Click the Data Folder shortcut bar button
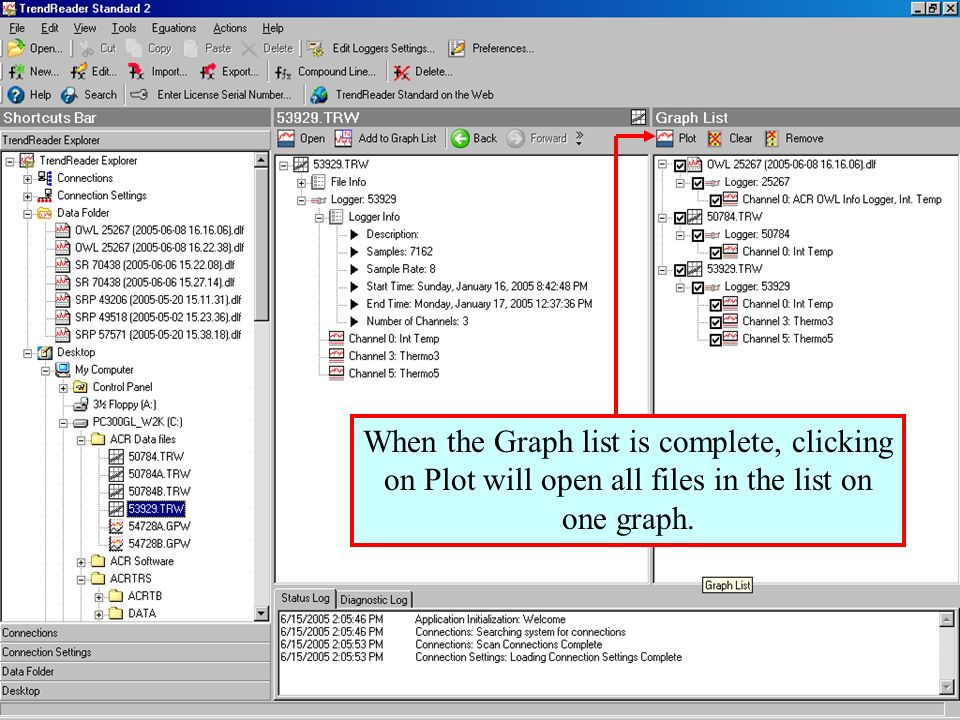The image size is (960, 720). coord(135,672)
